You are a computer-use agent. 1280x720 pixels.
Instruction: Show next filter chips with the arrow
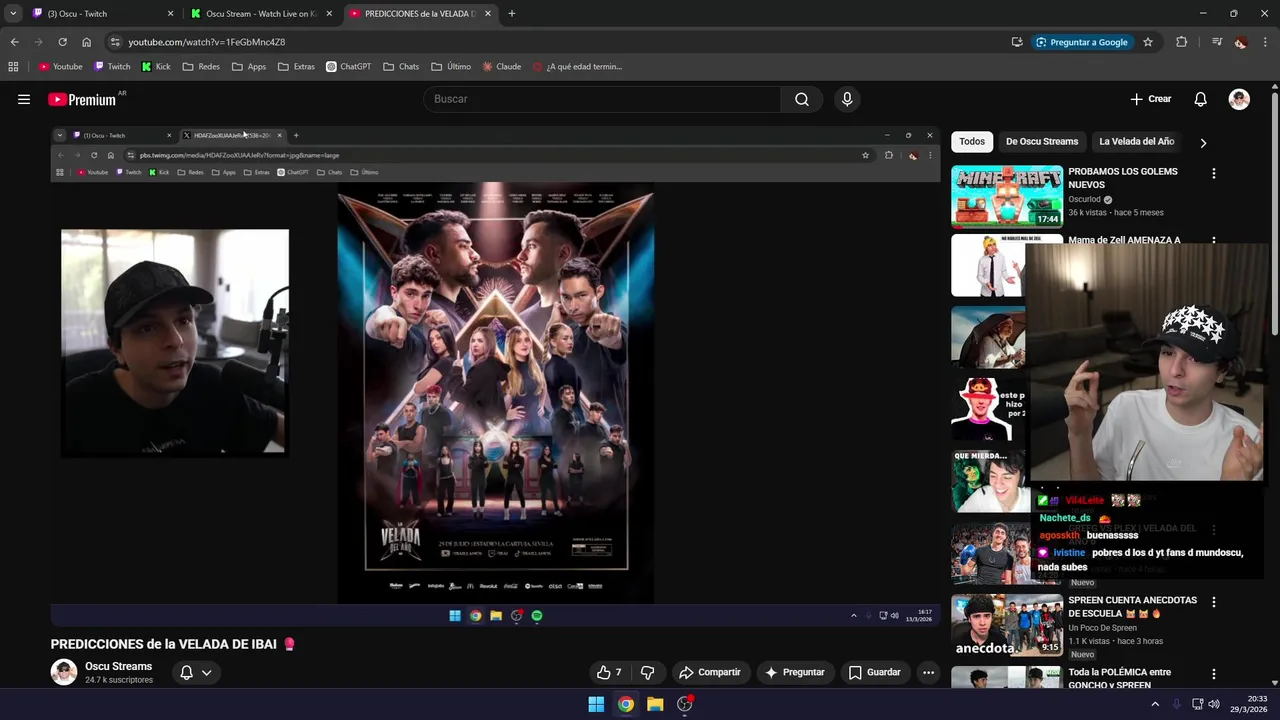[1203, 142]
